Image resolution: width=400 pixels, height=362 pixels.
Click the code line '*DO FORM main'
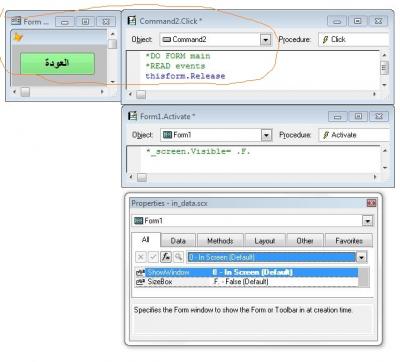178,56
